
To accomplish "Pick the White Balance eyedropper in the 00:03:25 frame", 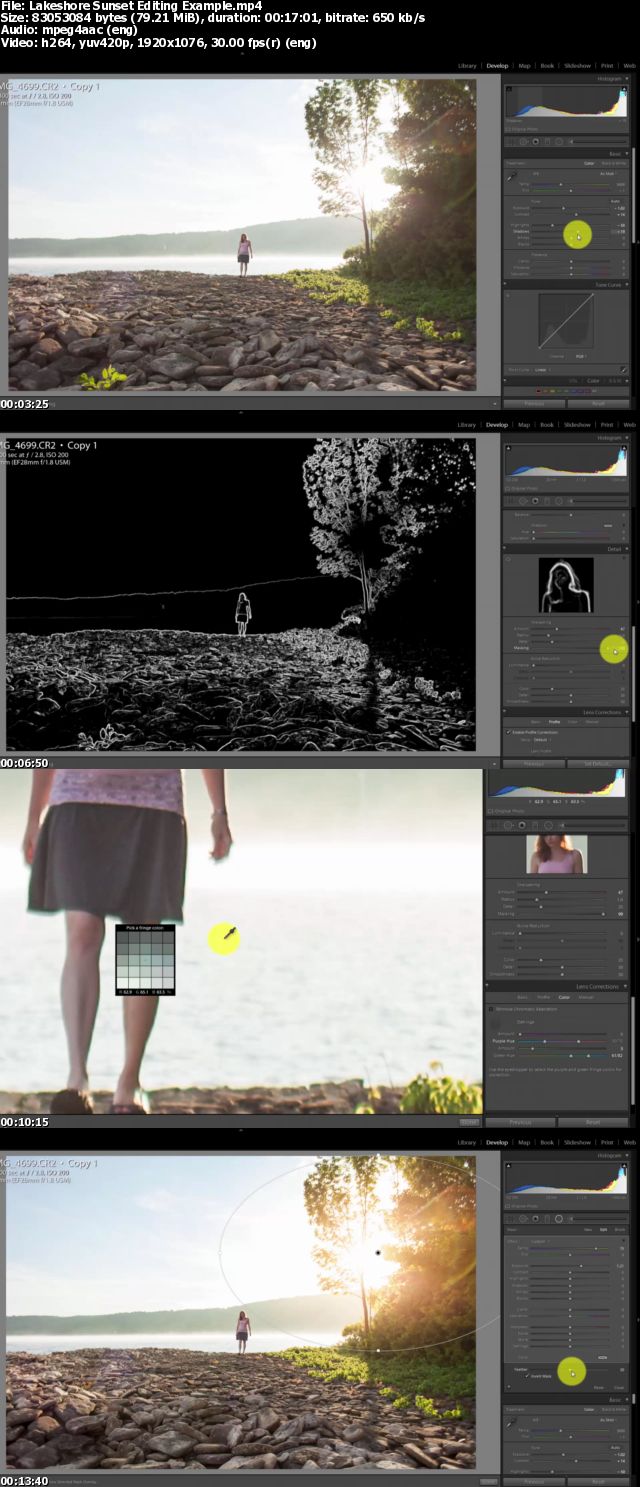I will [x=511, y=176].
